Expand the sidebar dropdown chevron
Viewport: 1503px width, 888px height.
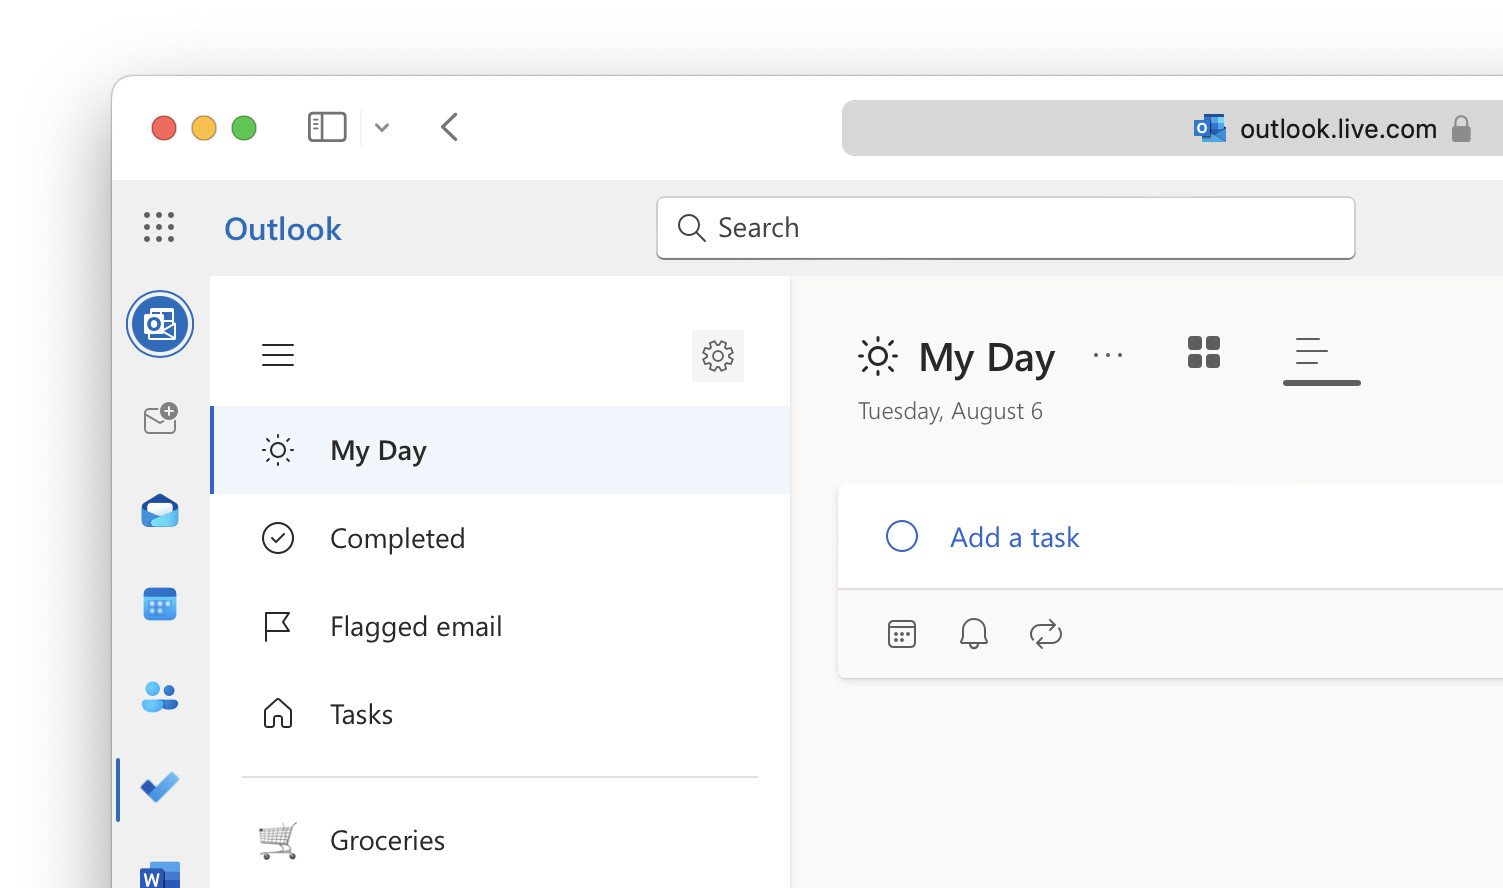[382, 127]
